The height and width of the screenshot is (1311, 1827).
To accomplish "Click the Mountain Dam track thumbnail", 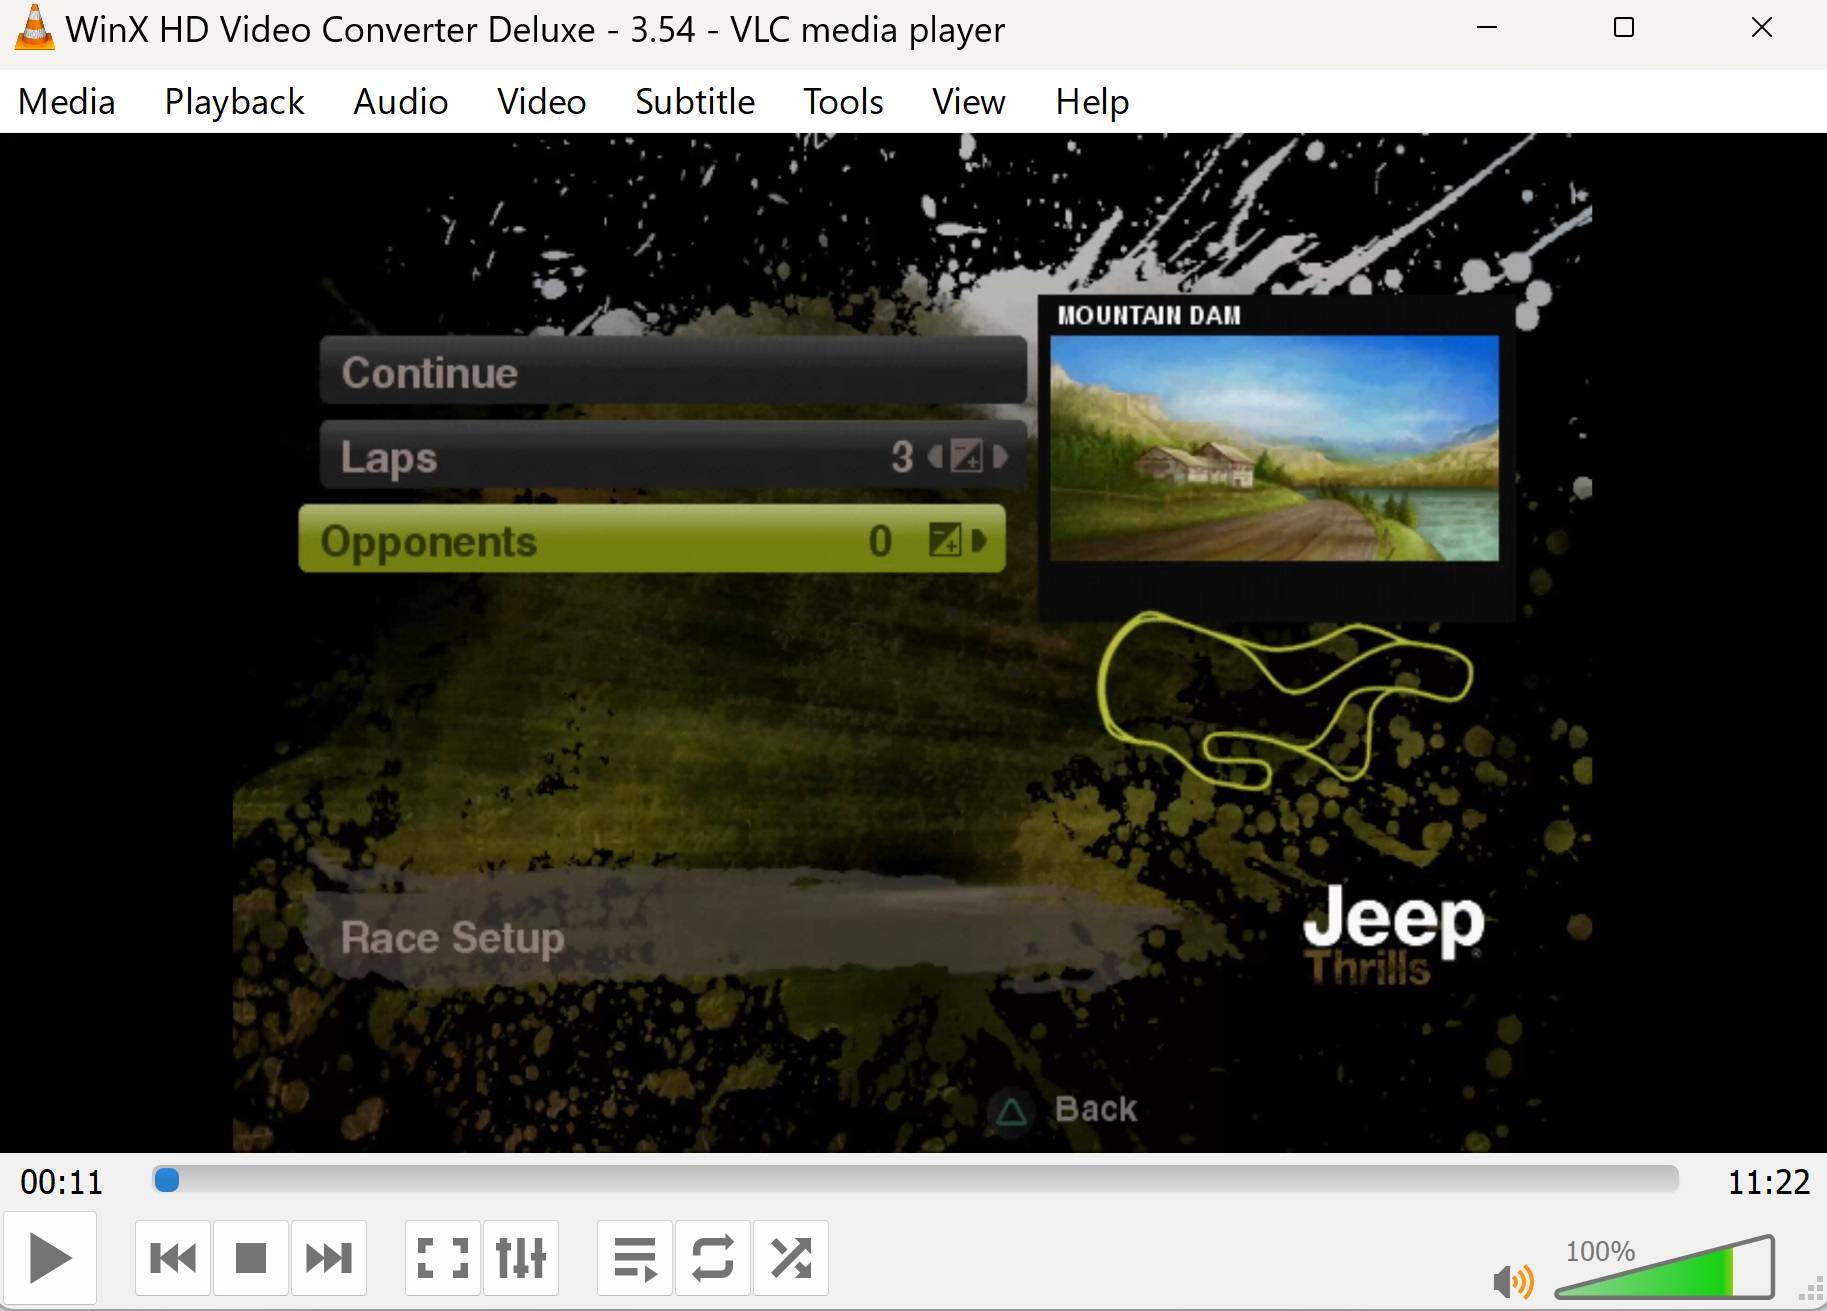I will (1274, 448).
